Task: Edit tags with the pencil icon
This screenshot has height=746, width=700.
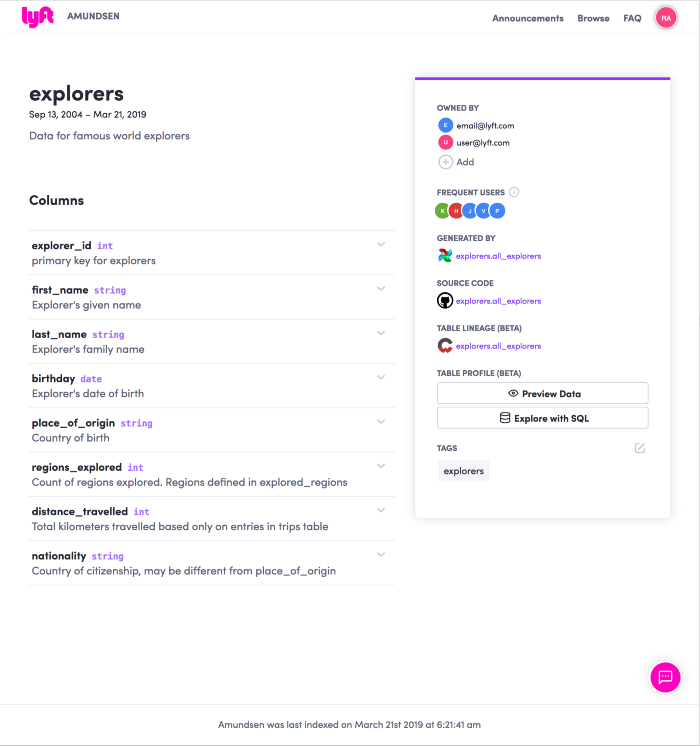Action: (640, 448)
